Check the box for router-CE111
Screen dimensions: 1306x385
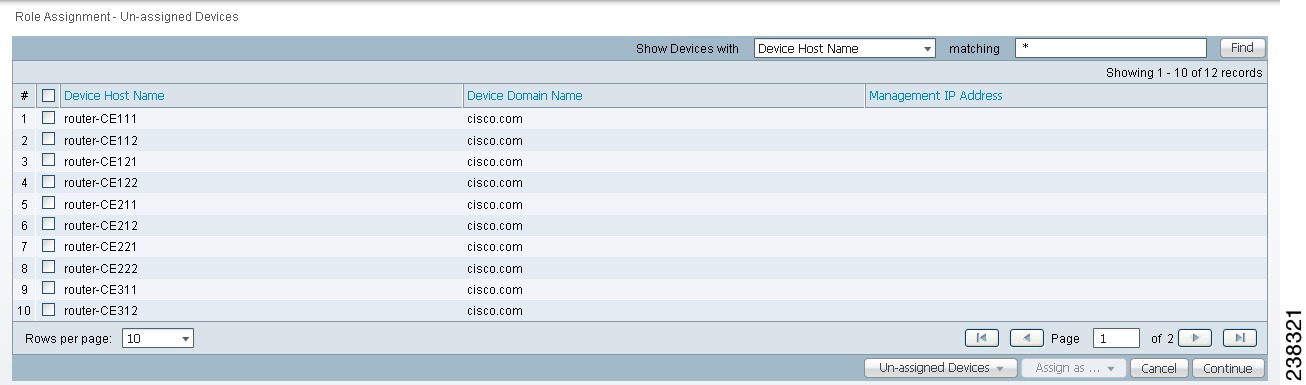(x=48, y=118)
